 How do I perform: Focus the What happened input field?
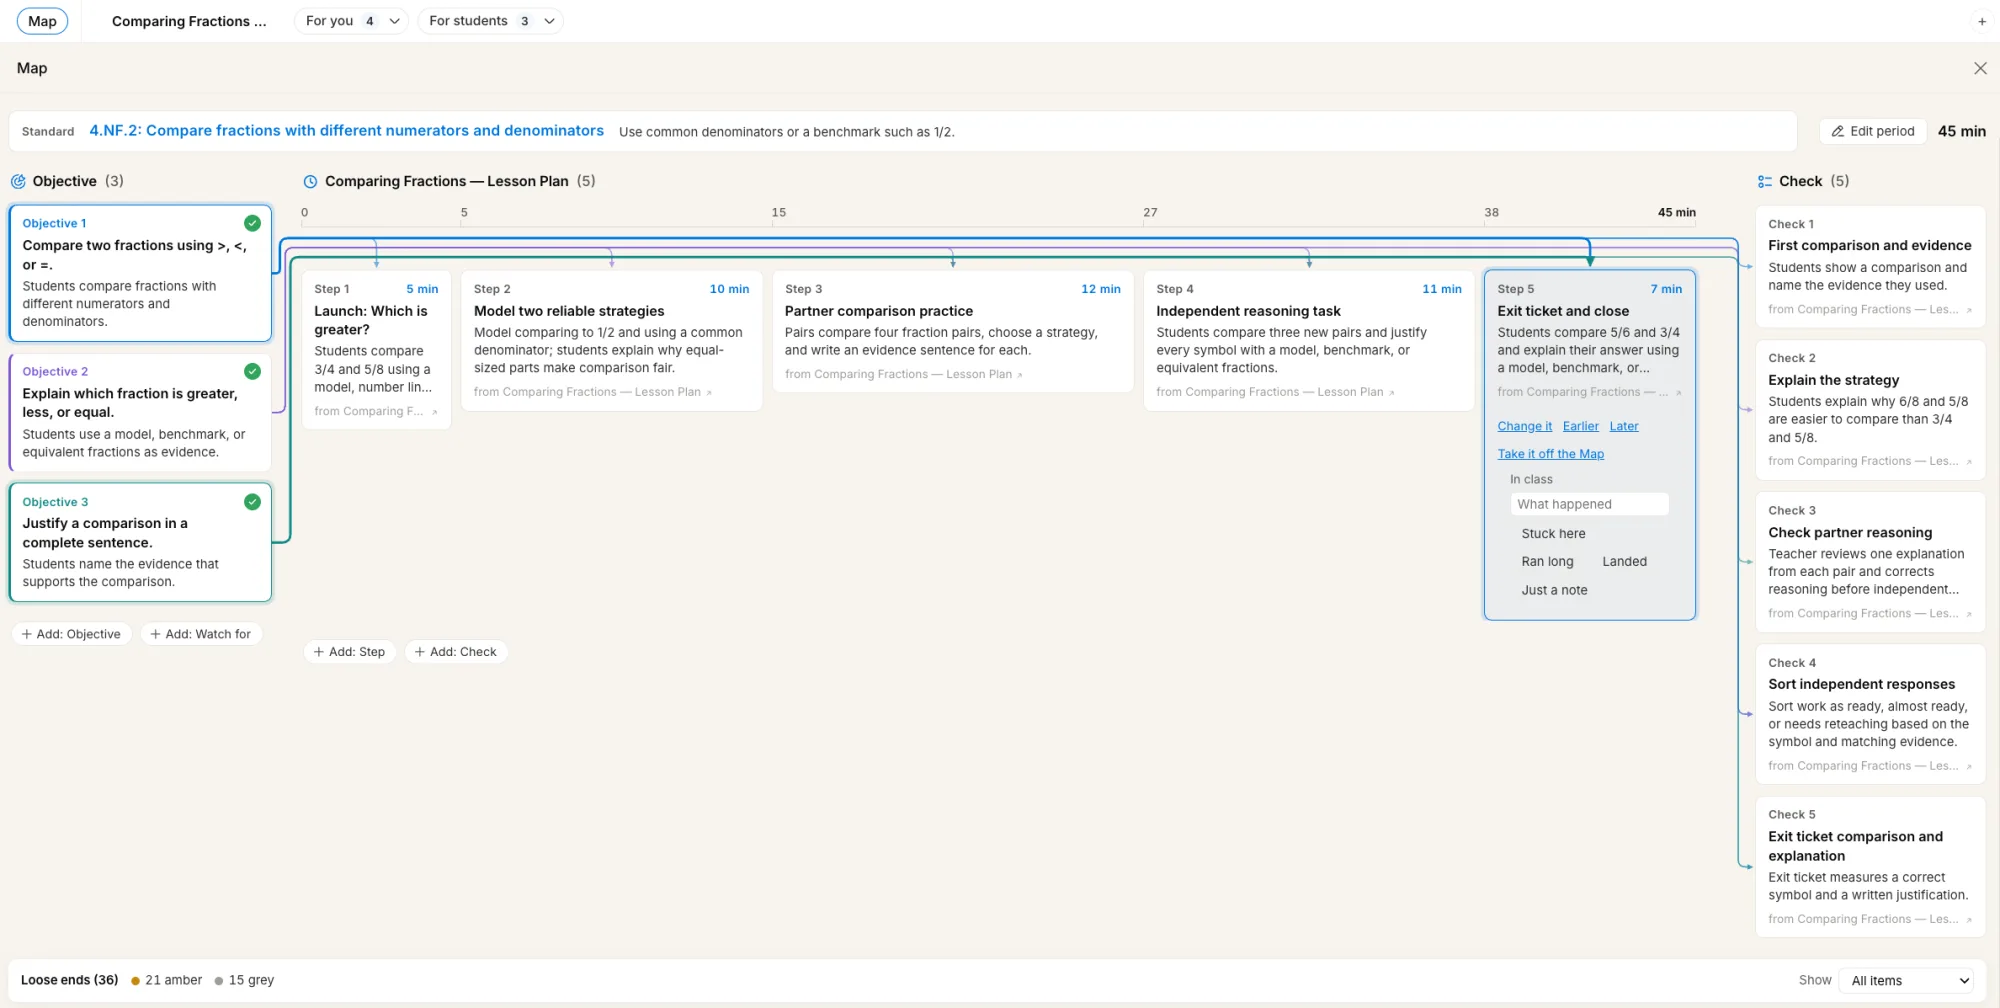[1590, 505]
